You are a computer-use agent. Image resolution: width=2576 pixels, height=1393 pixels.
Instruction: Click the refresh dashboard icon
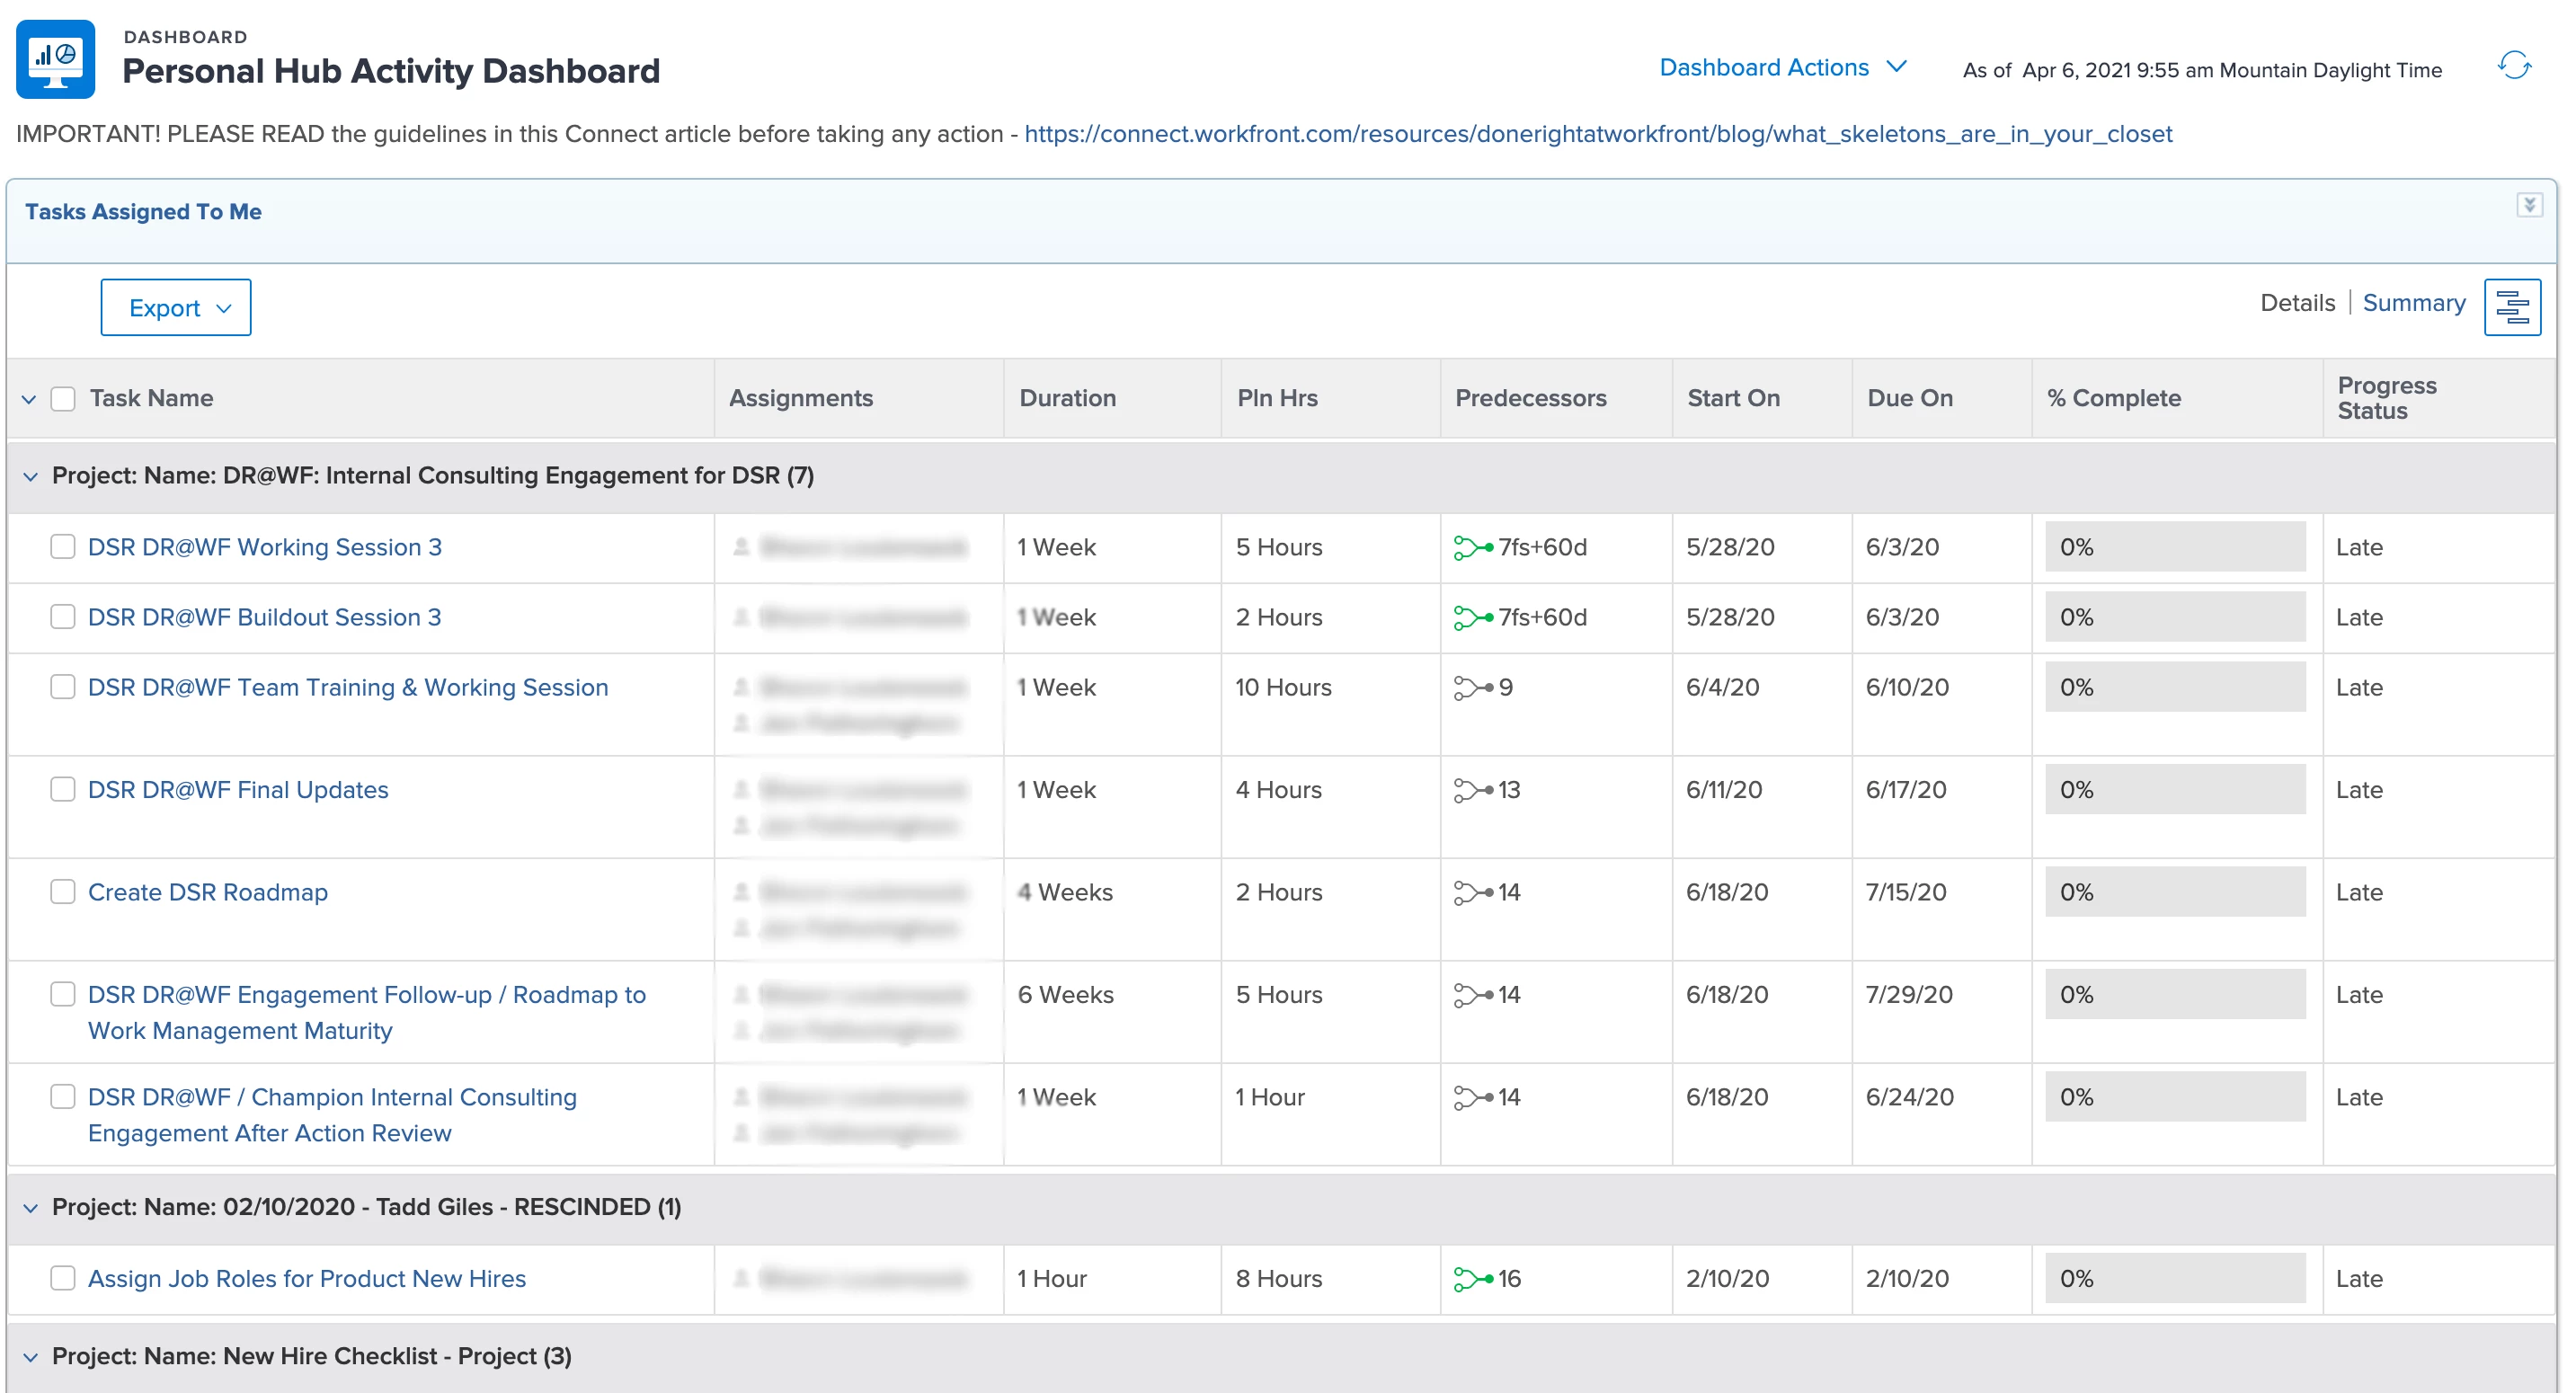2513,67
